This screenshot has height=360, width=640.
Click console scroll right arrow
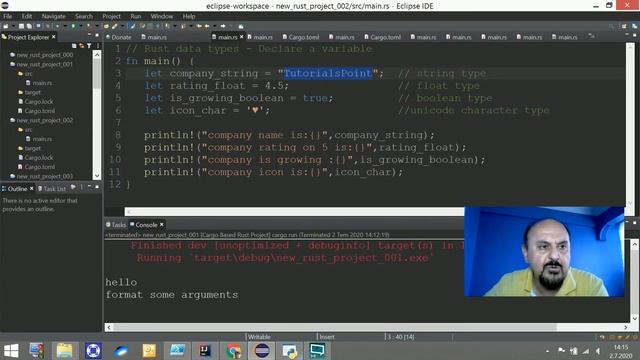tap(626, 327)
